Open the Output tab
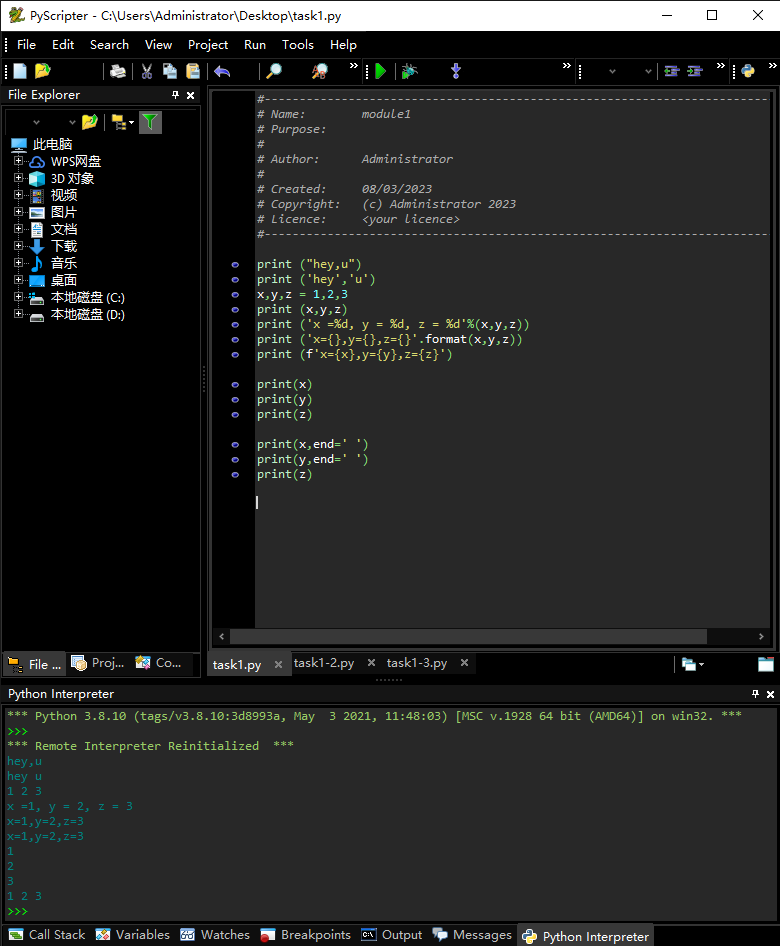Viewport: 780px width, 946px height. (x=392, y=935)
